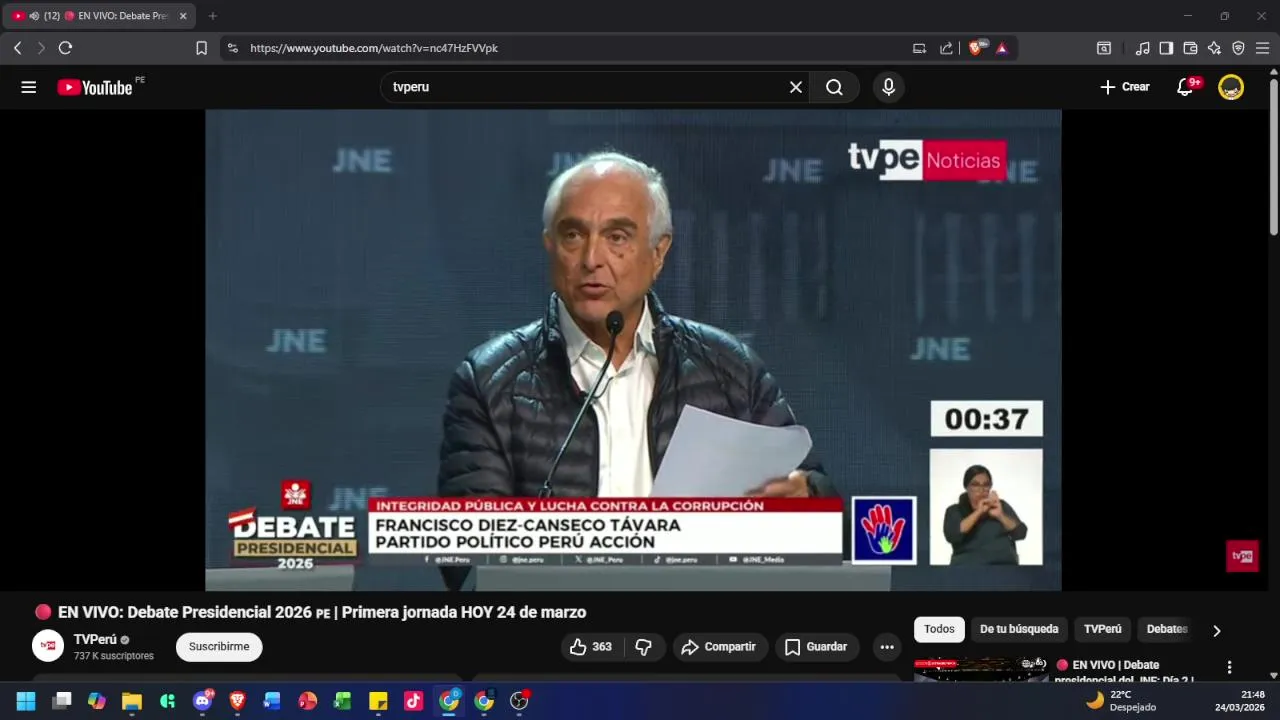Open PowerPoint from the taskbar
The height and width of the screenshot is (720, 1280).
coord(307,701)
